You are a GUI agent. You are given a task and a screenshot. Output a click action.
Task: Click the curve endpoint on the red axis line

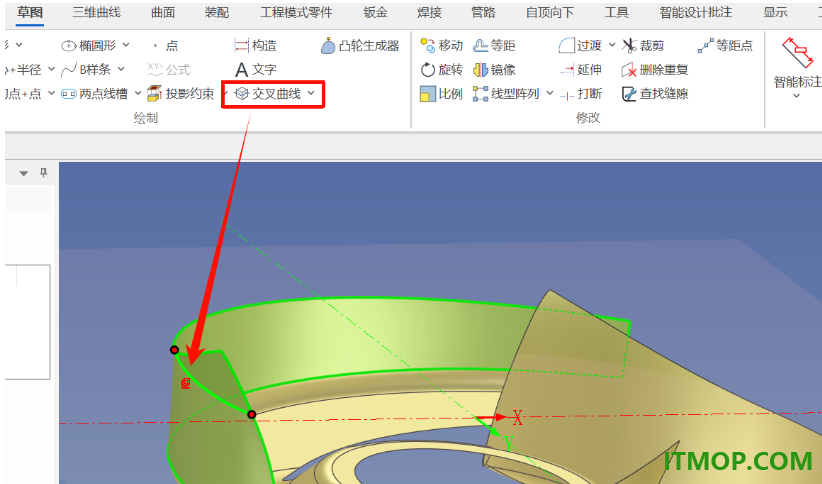tap(252, 414)
